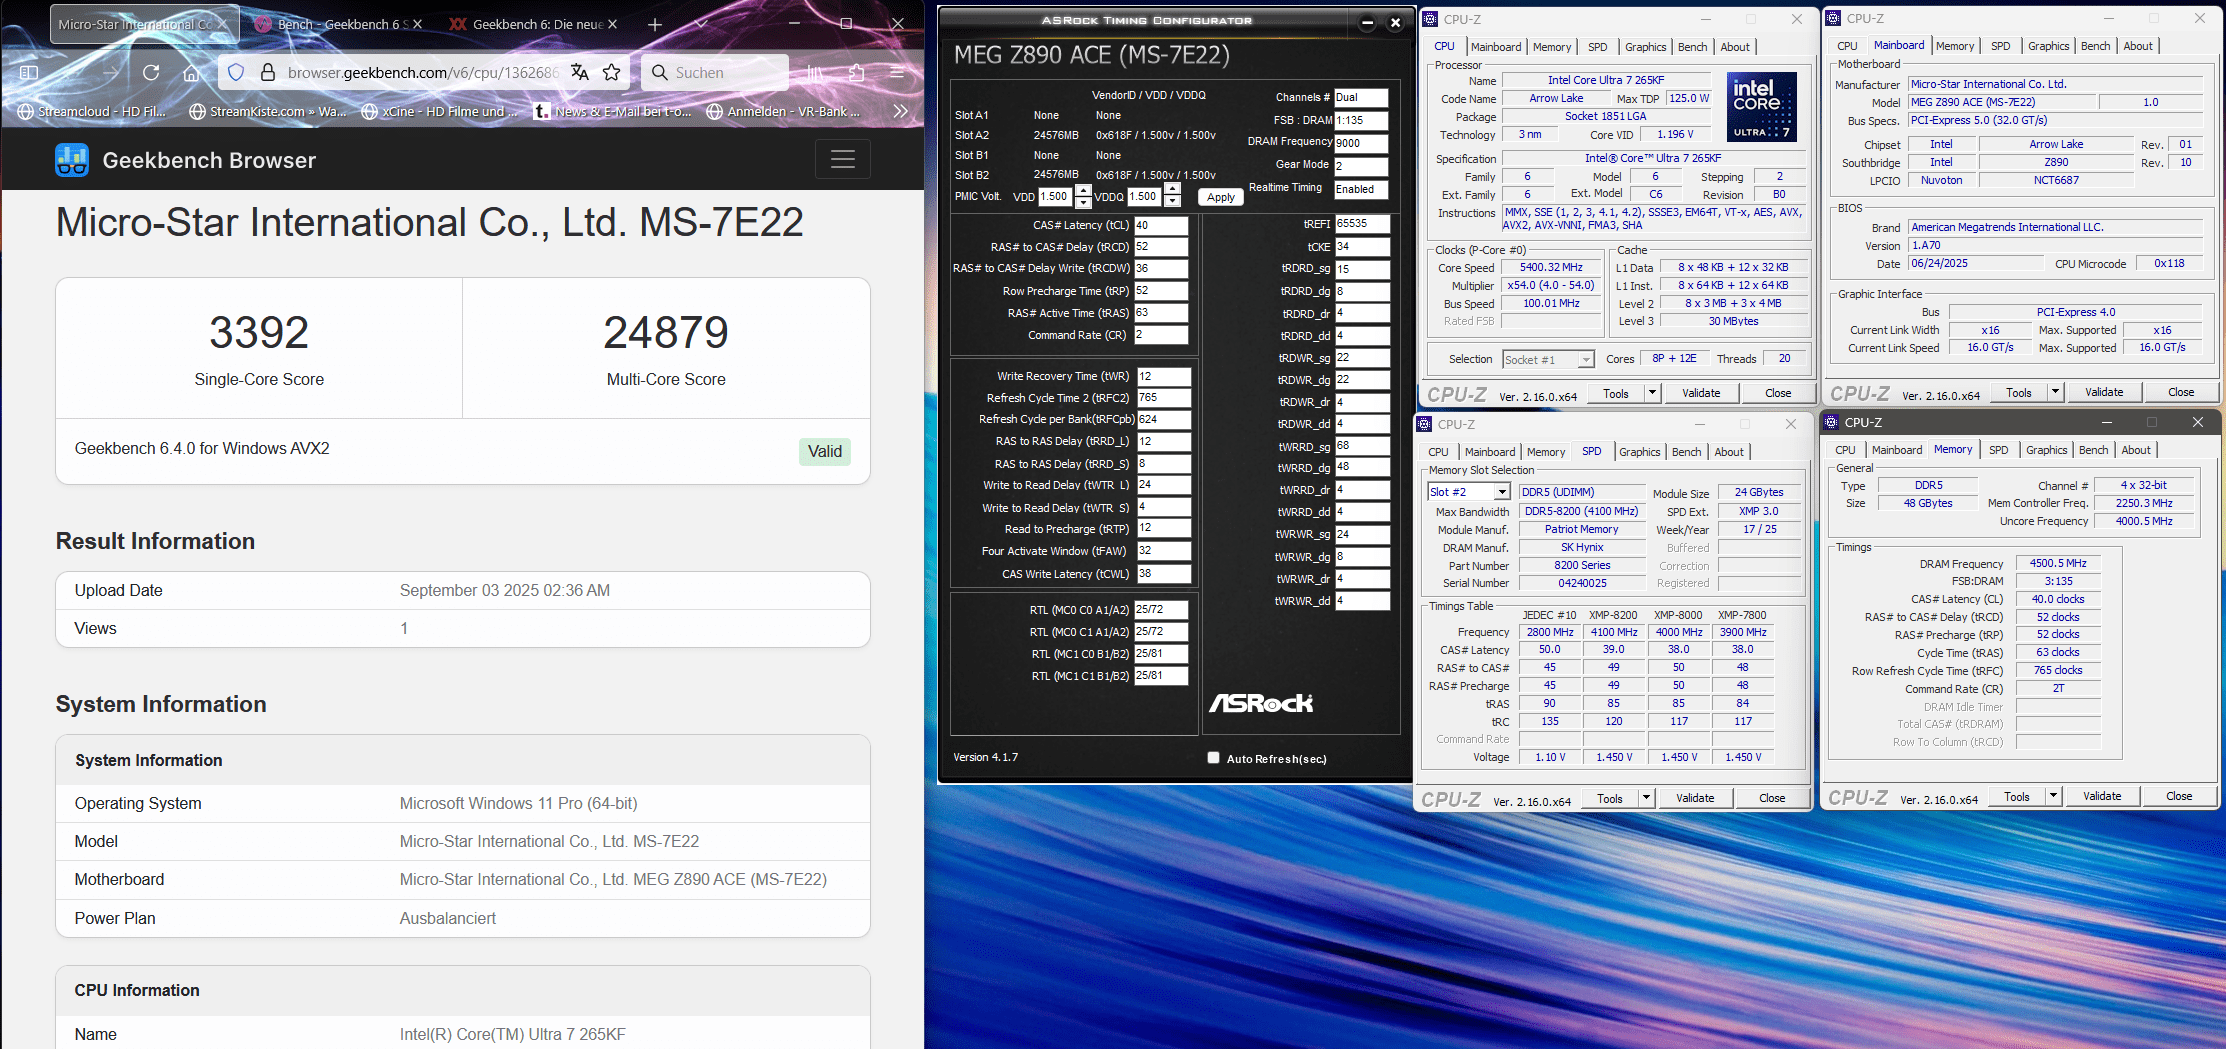Click the Intel Core Ultra 7 logo
Viewport: 2226px width, 1049px height.
coord(1762,106)
